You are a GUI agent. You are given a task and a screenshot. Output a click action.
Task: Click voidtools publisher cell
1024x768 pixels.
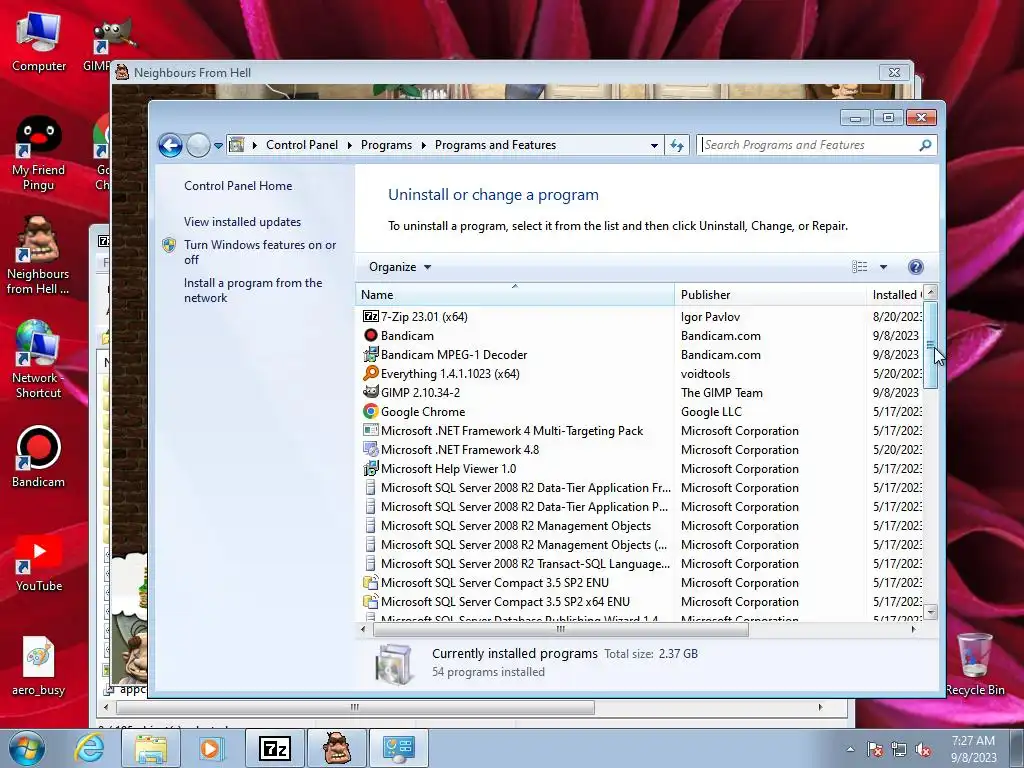[x=705, y=374]
